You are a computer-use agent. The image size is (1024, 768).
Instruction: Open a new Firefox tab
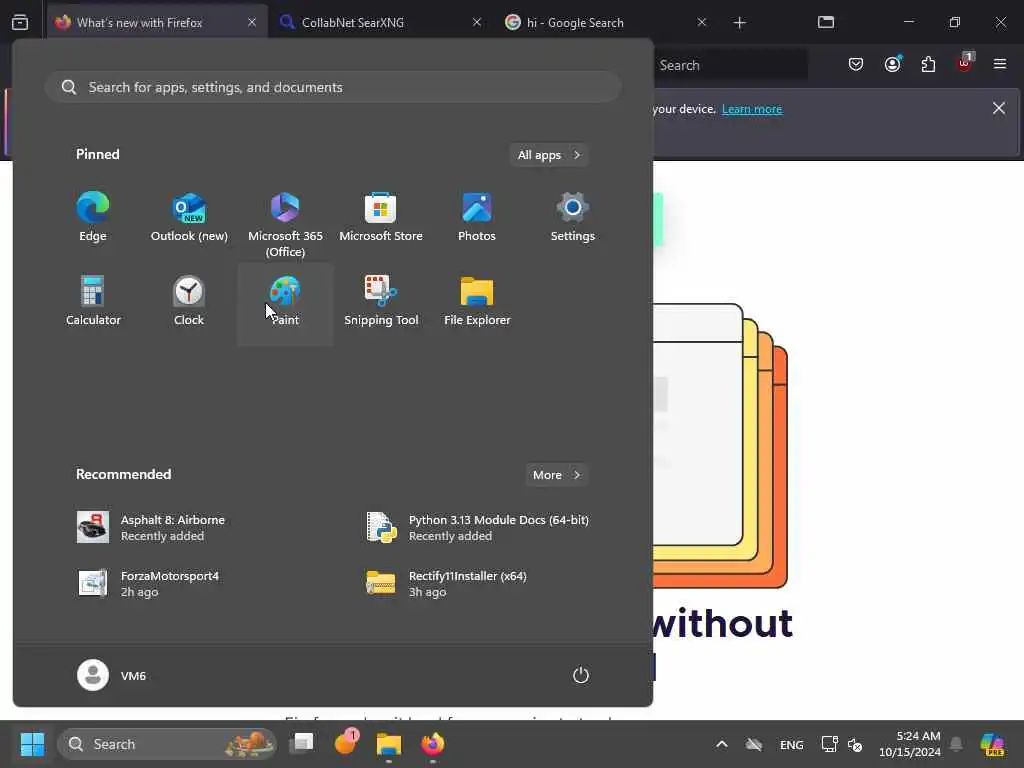click(x=739, y=23)
